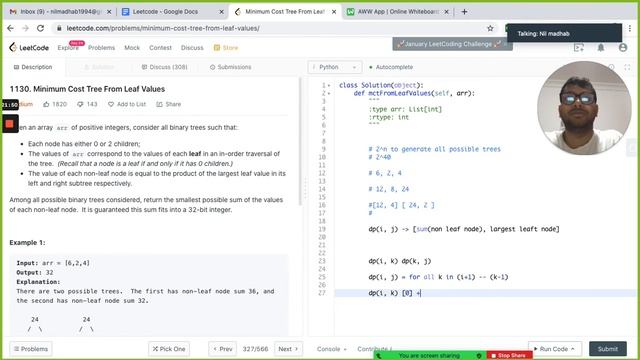Close the AWW App whiteboard tab
The width and height of the screenshot is (640, 360).
click(x=447, y=12)
